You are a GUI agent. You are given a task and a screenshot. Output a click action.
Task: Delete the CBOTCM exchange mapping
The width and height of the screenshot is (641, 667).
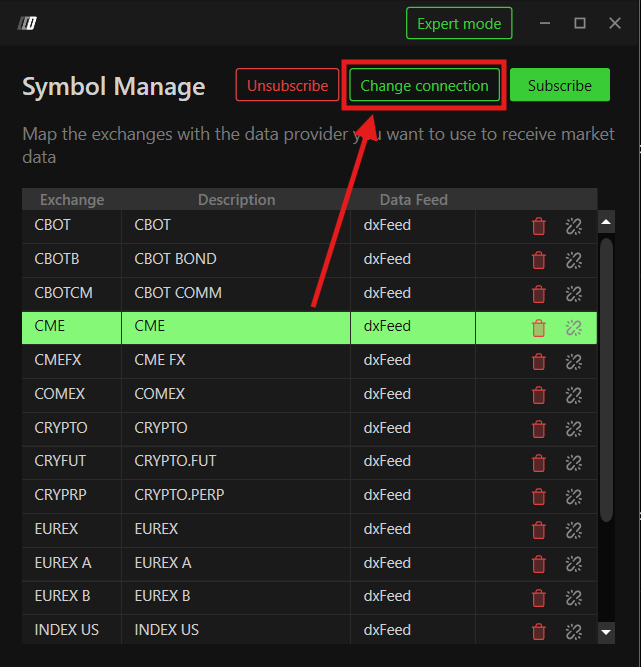click(x=538, y=294)
